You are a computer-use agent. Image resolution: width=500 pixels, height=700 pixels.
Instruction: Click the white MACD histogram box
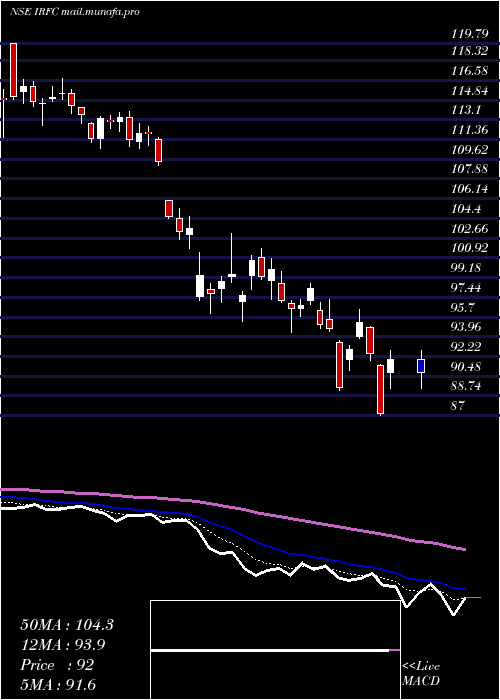[275, 650]
